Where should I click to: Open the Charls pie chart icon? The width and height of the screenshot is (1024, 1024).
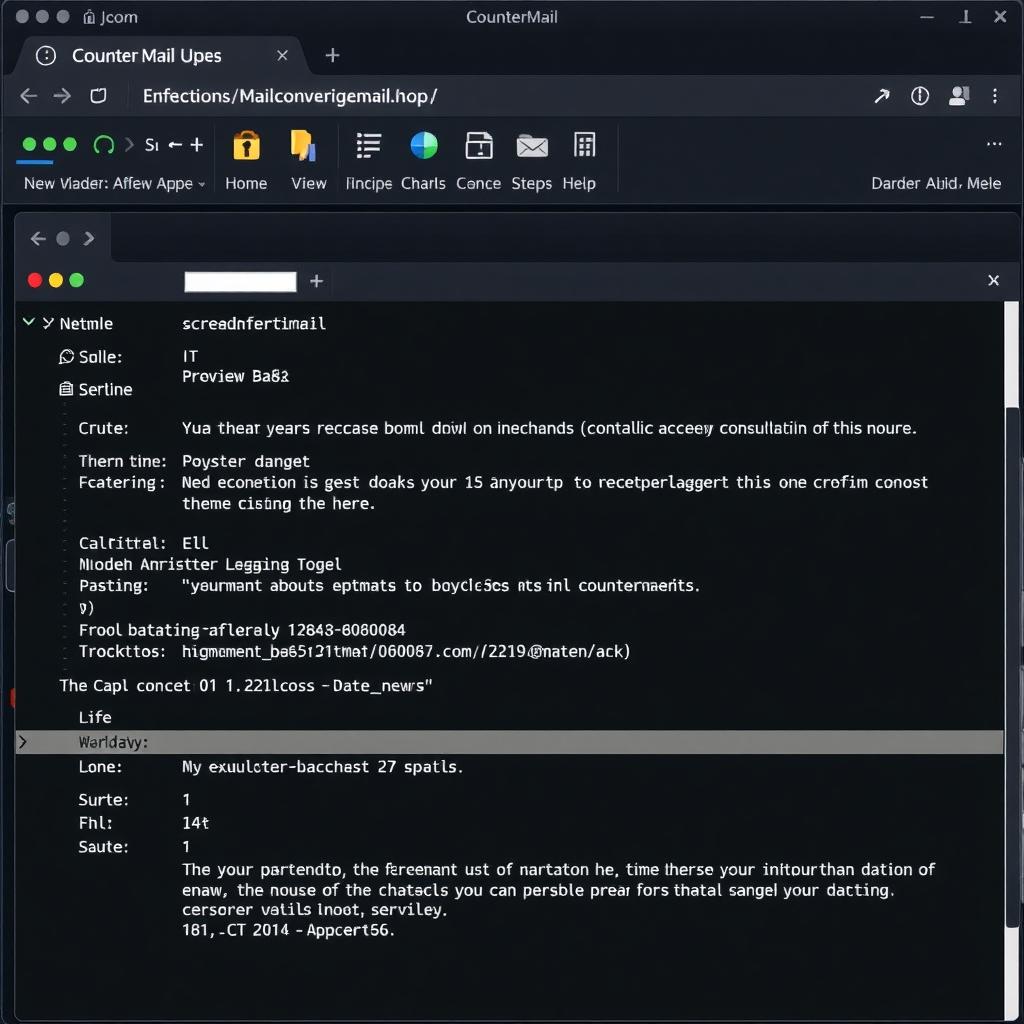coord(424,145)
